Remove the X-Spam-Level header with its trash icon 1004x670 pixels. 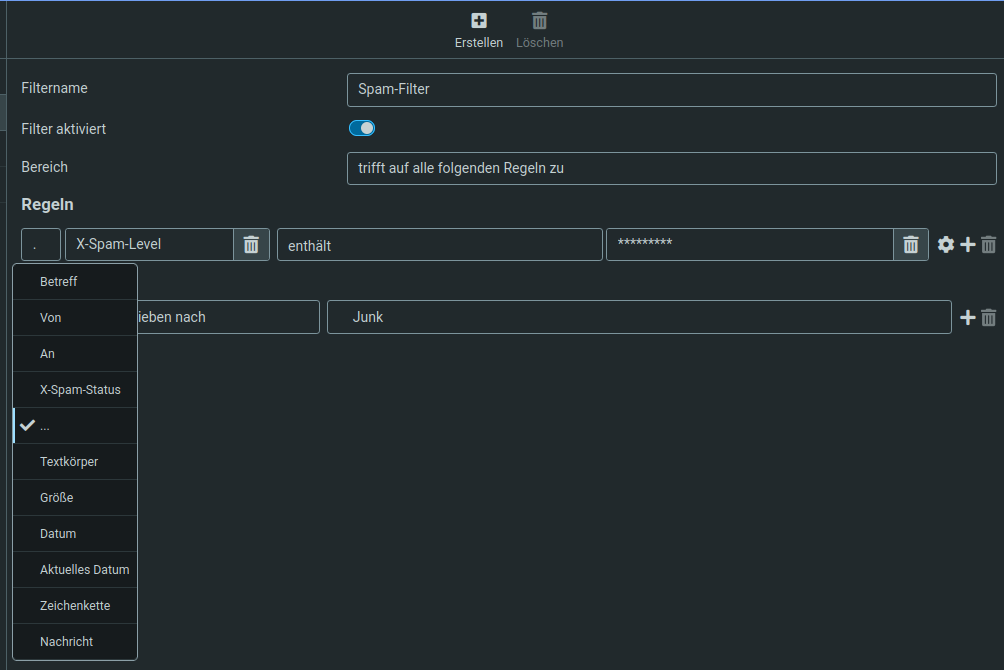click(251, 244)
